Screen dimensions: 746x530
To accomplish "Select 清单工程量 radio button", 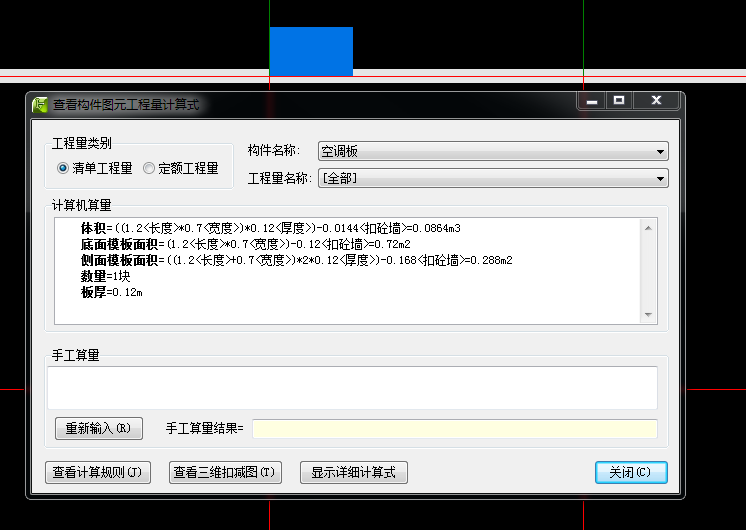I will coord(95,168).
